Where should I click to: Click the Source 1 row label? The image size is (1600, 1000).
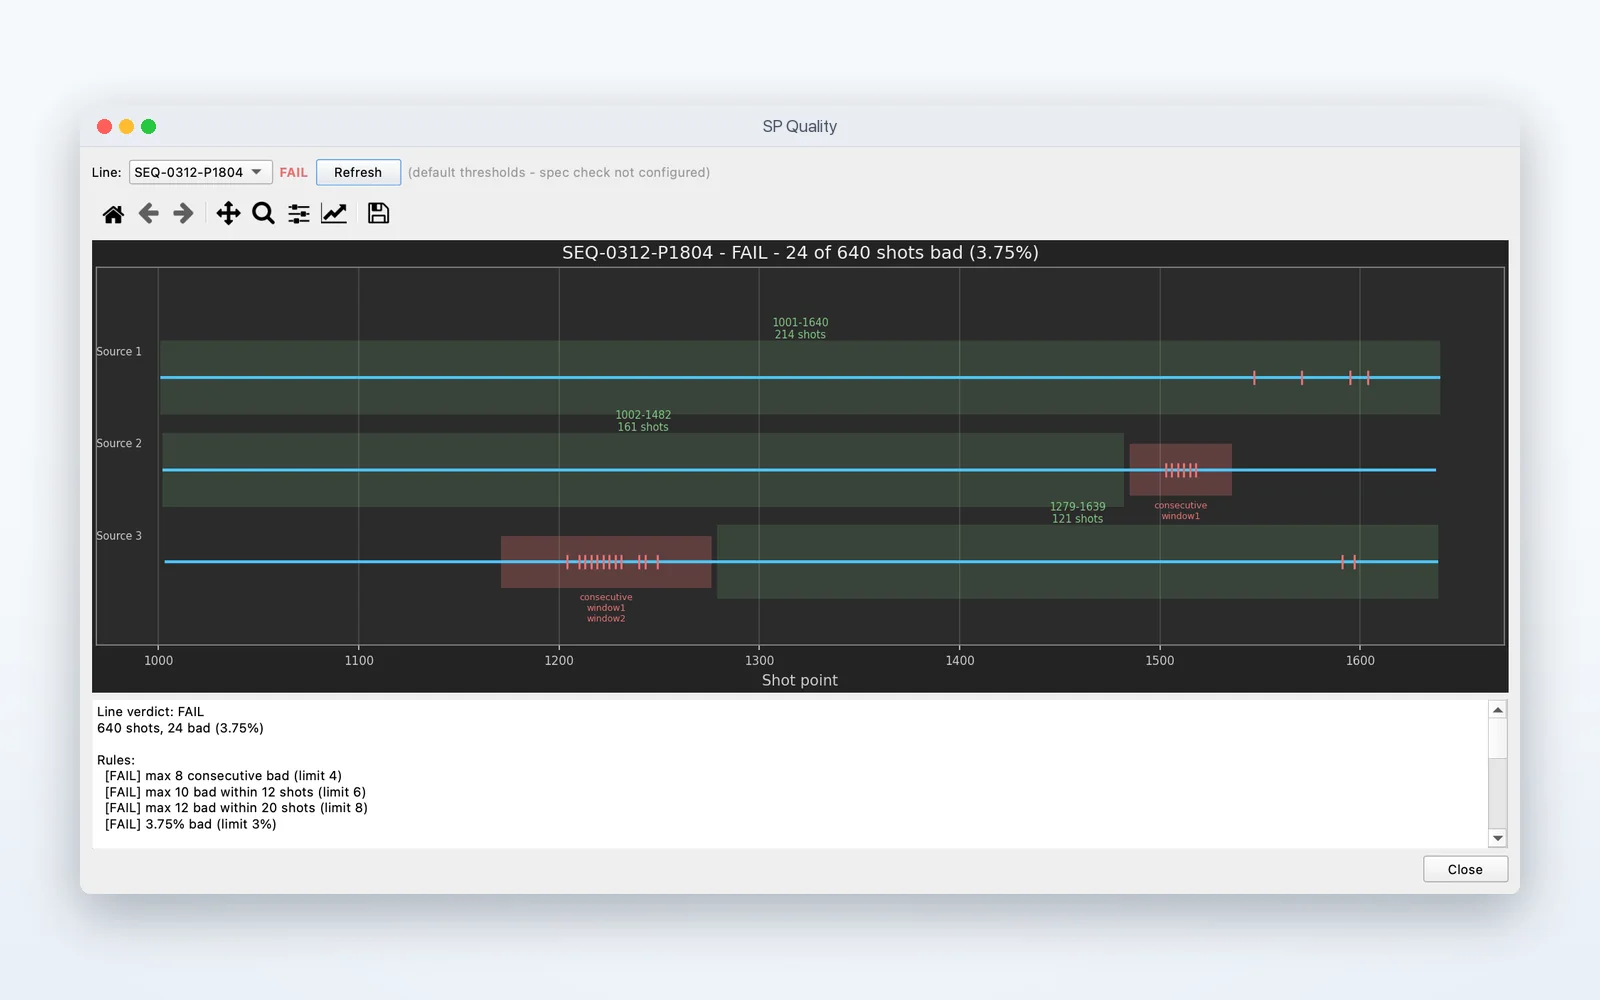point(119,352)
